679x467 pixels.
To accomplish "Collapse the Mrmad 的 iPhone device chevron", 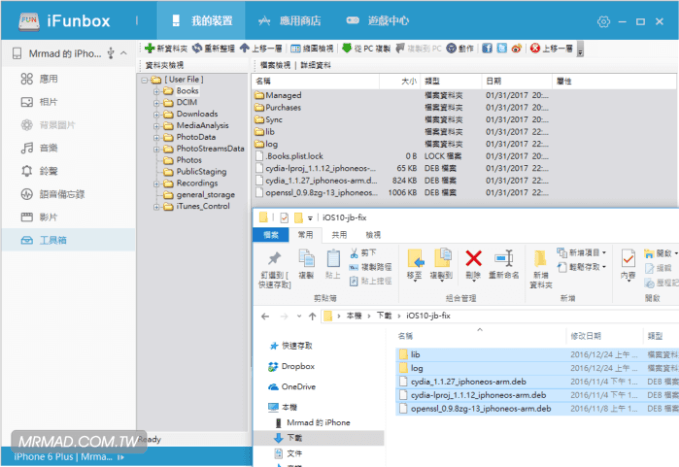I will coord(123,53).
